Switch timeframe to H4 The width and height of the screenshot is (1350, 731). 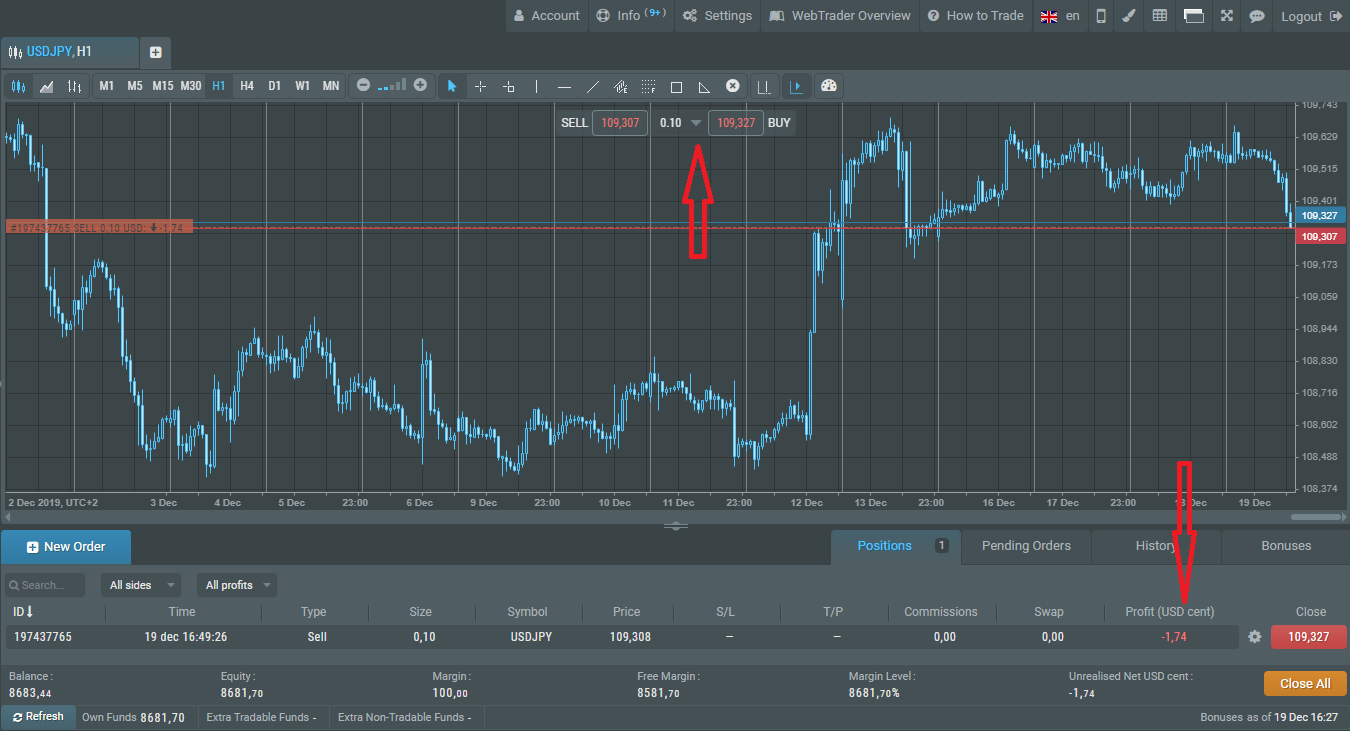(x=247, y=86)
